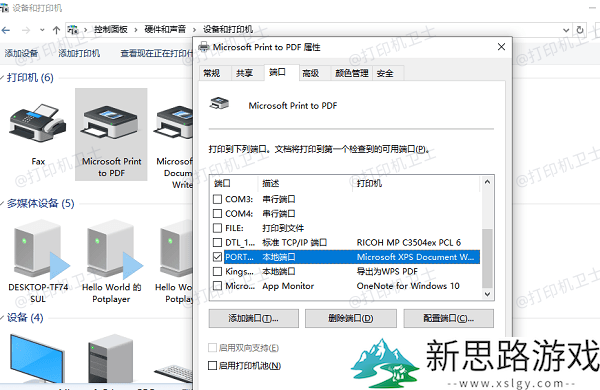This screenshot has height=390, width=600.
Task: Select the 导出为WPS PDF printer entry
Action: (x=387, y=271)
